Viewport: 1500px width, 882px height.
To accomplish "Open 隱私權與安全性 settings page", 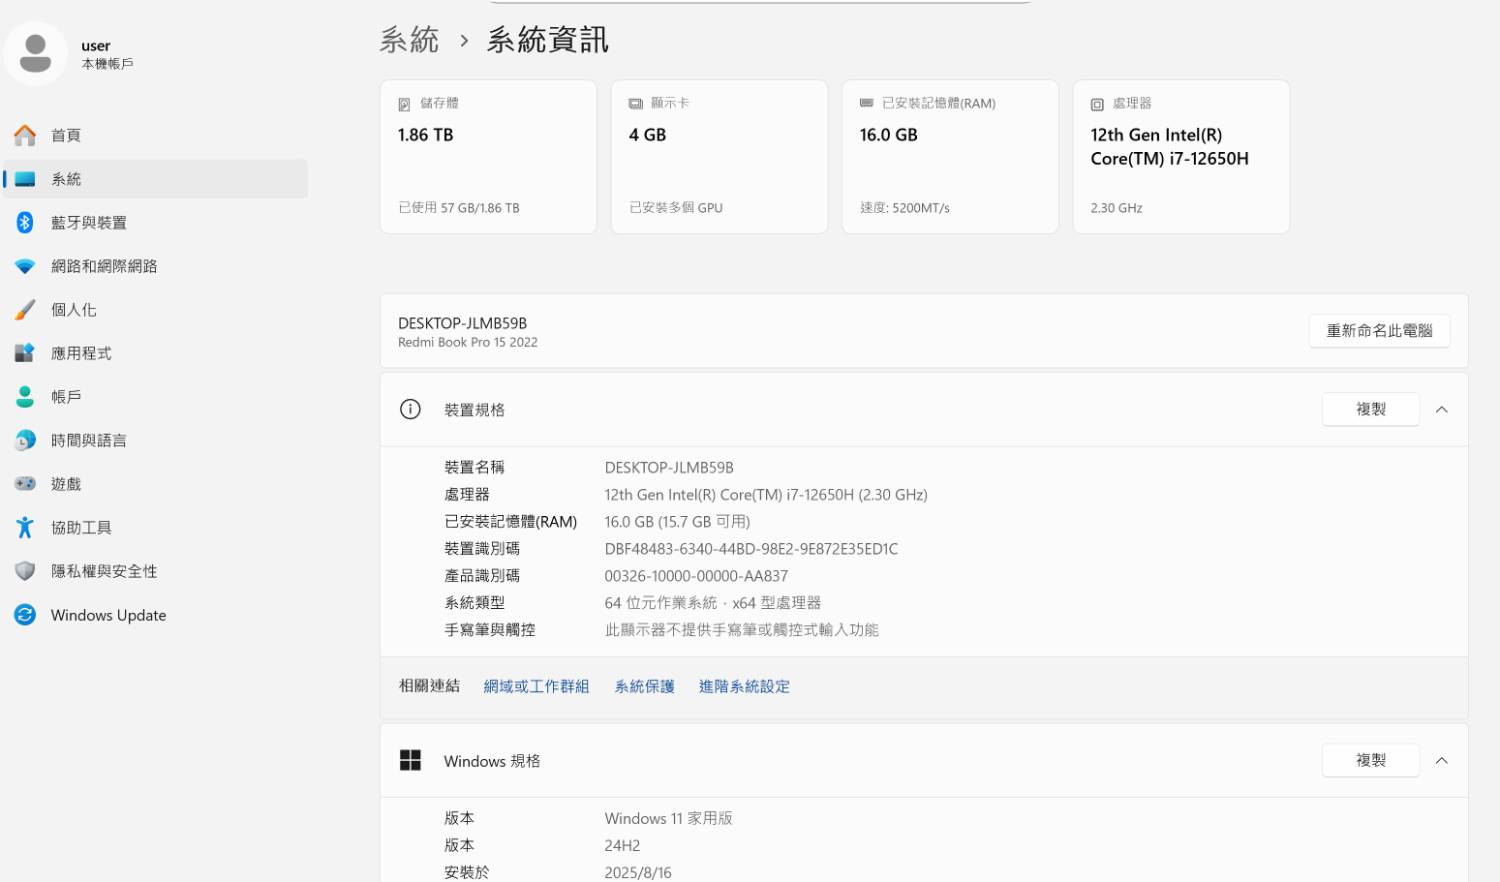I will (x=156, y=571).
